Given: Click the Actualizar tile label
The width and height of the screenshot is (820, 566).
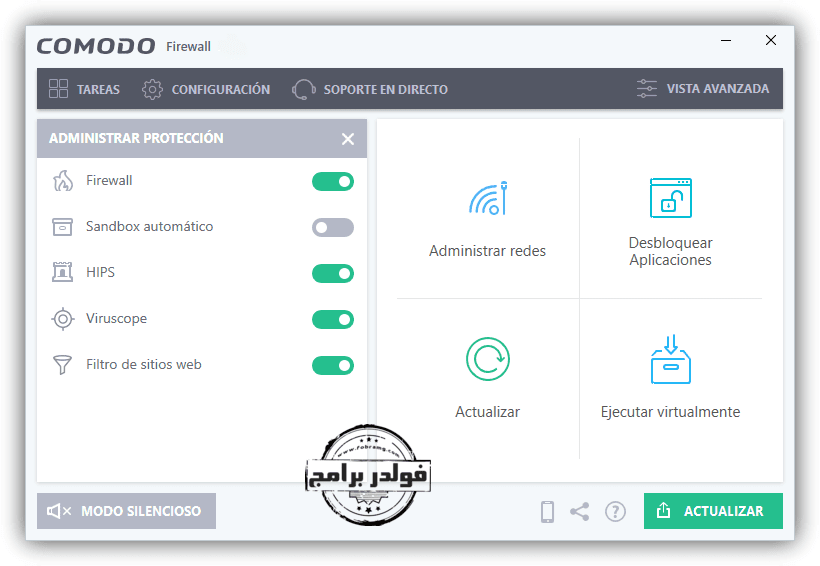Looking at the screenshot, I should (487, 412).
